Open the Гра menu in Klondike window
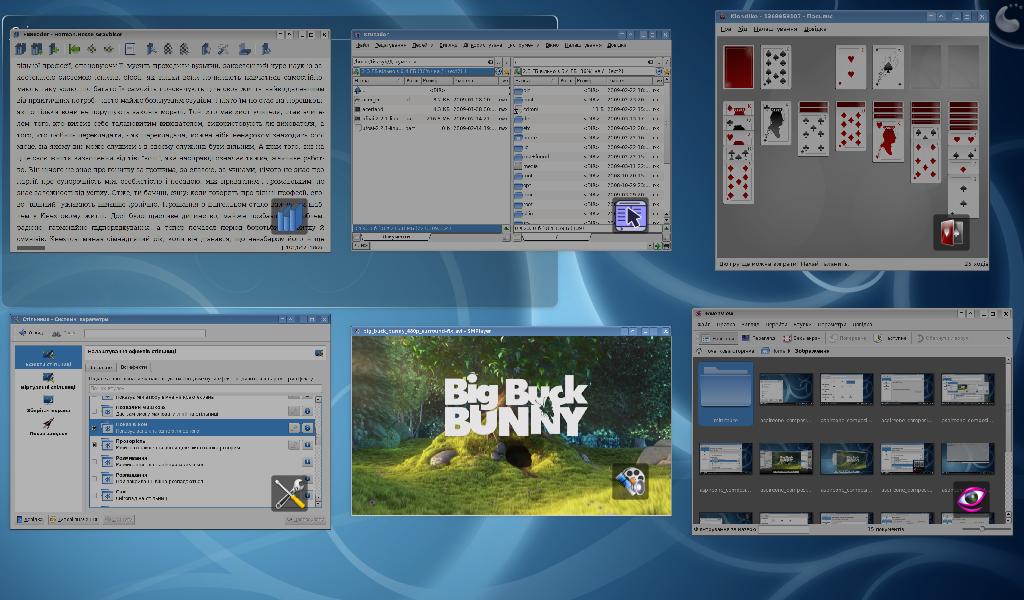The image size is (1024, 600). pyautogui.click(x=726, y=29)
